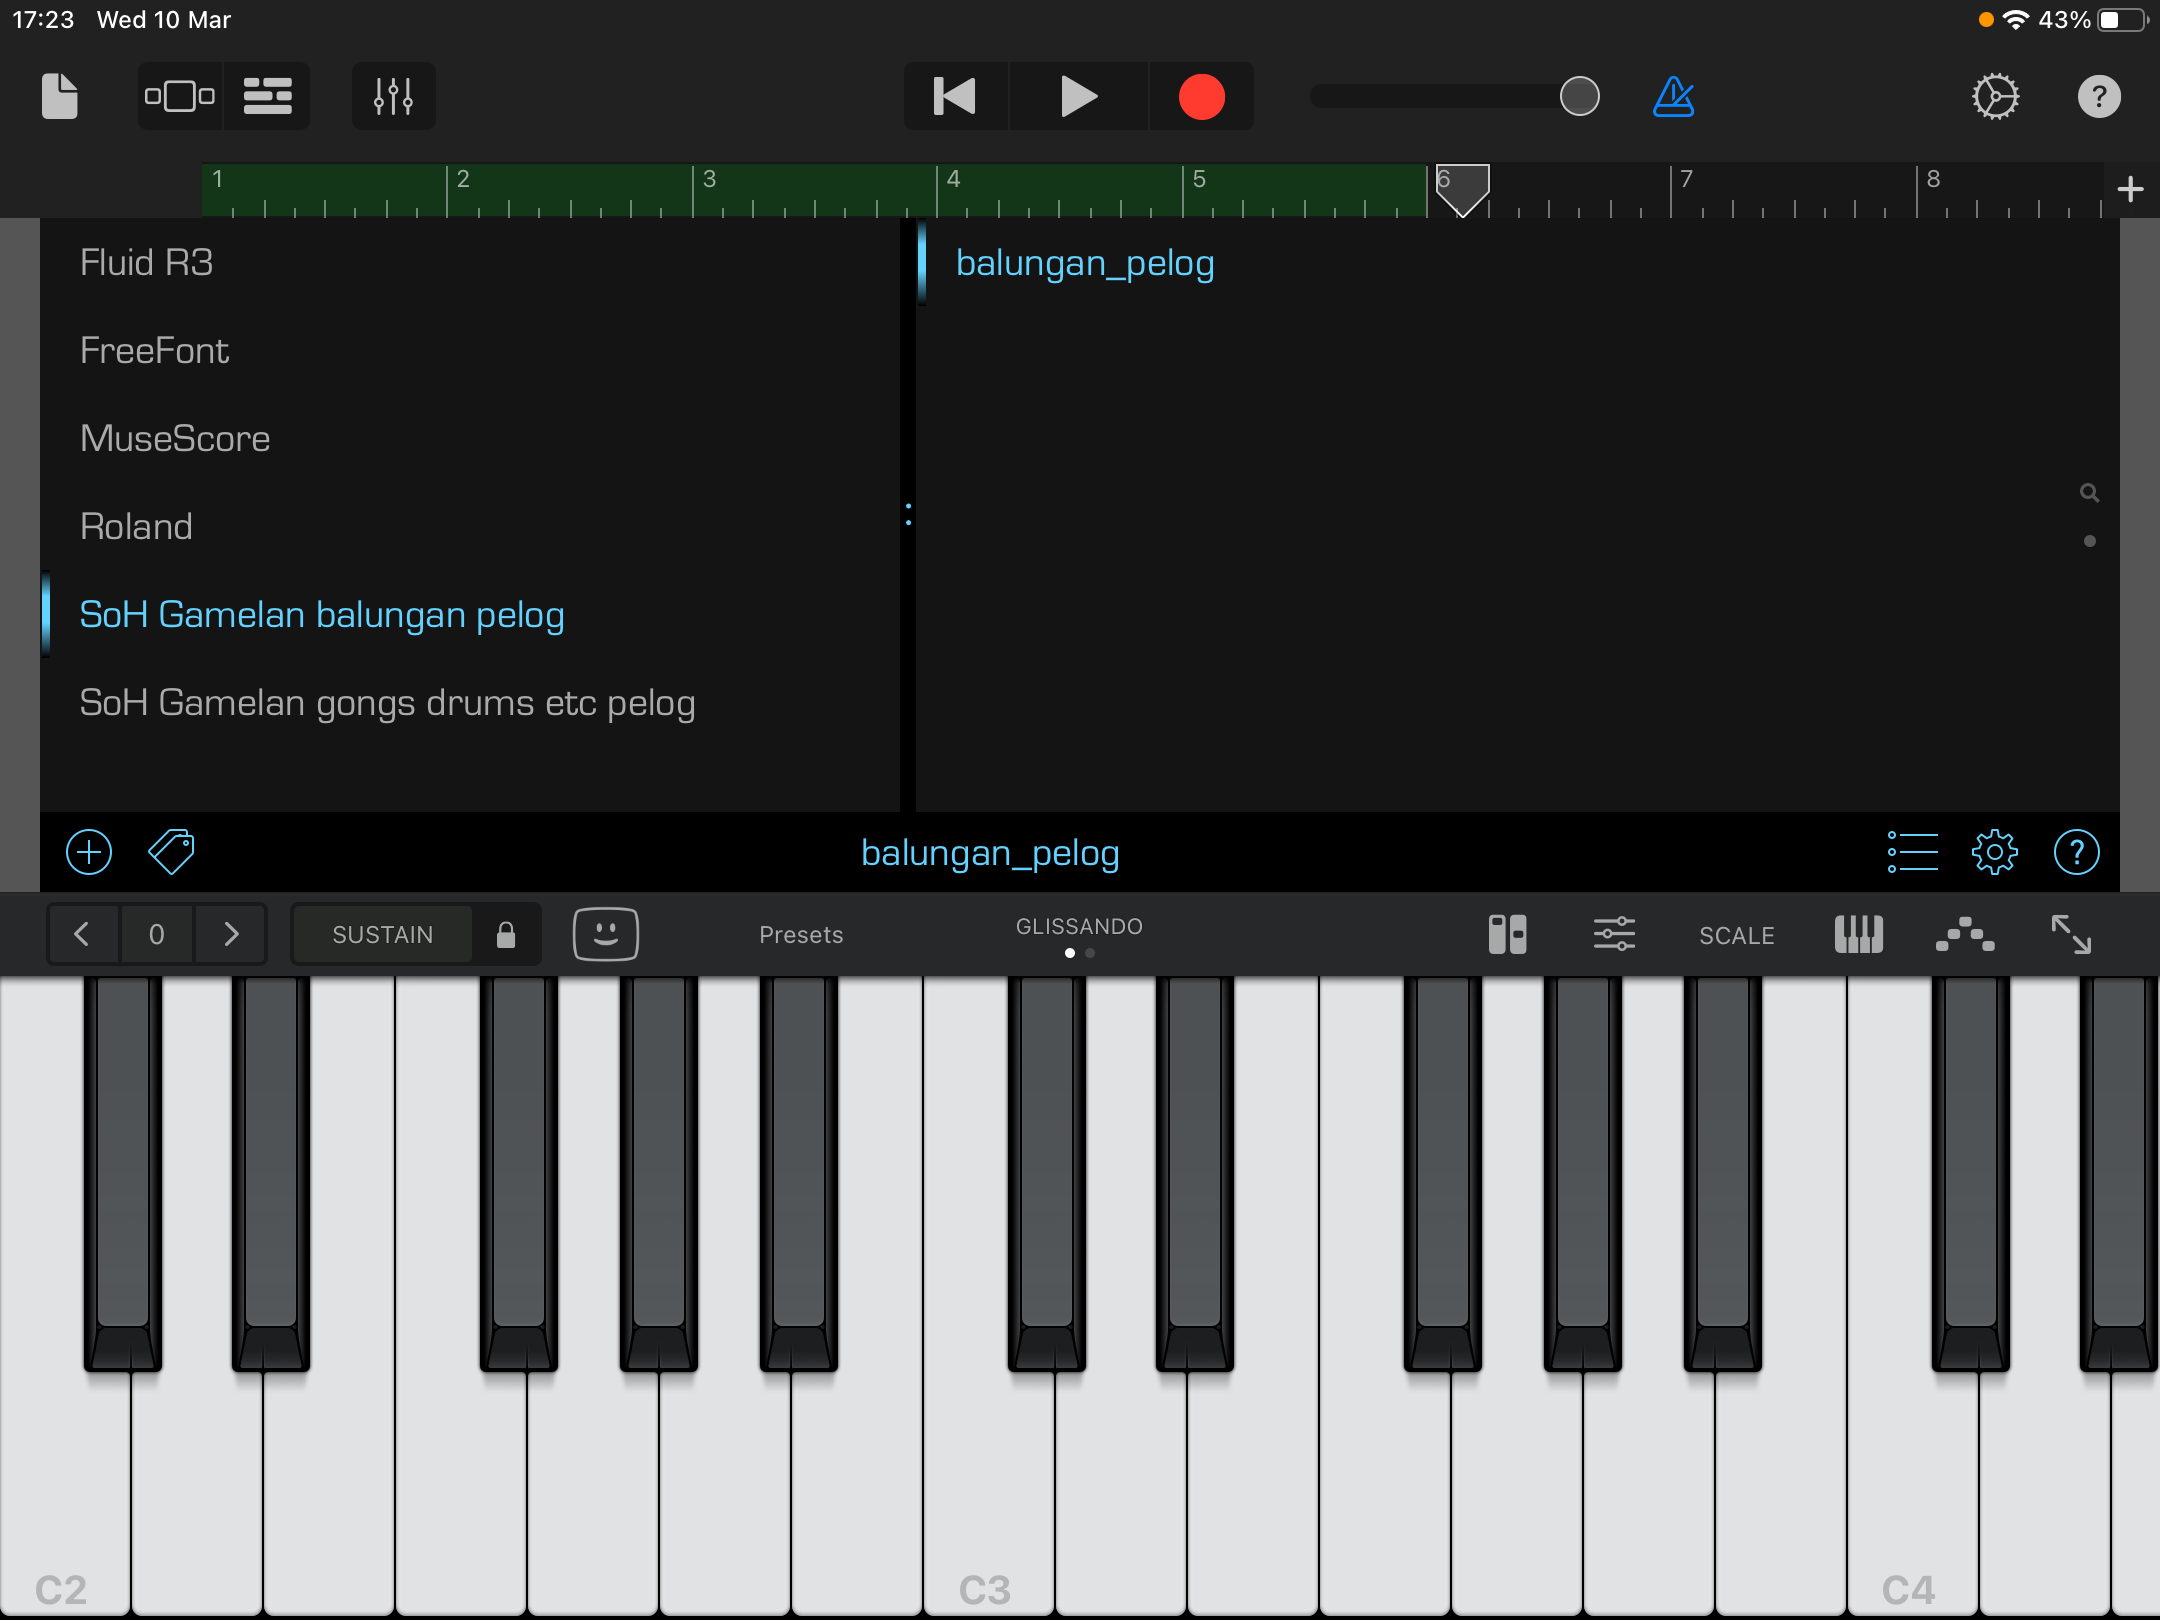
Task: Start playback with the Play button
Action: pos(1078,96)
